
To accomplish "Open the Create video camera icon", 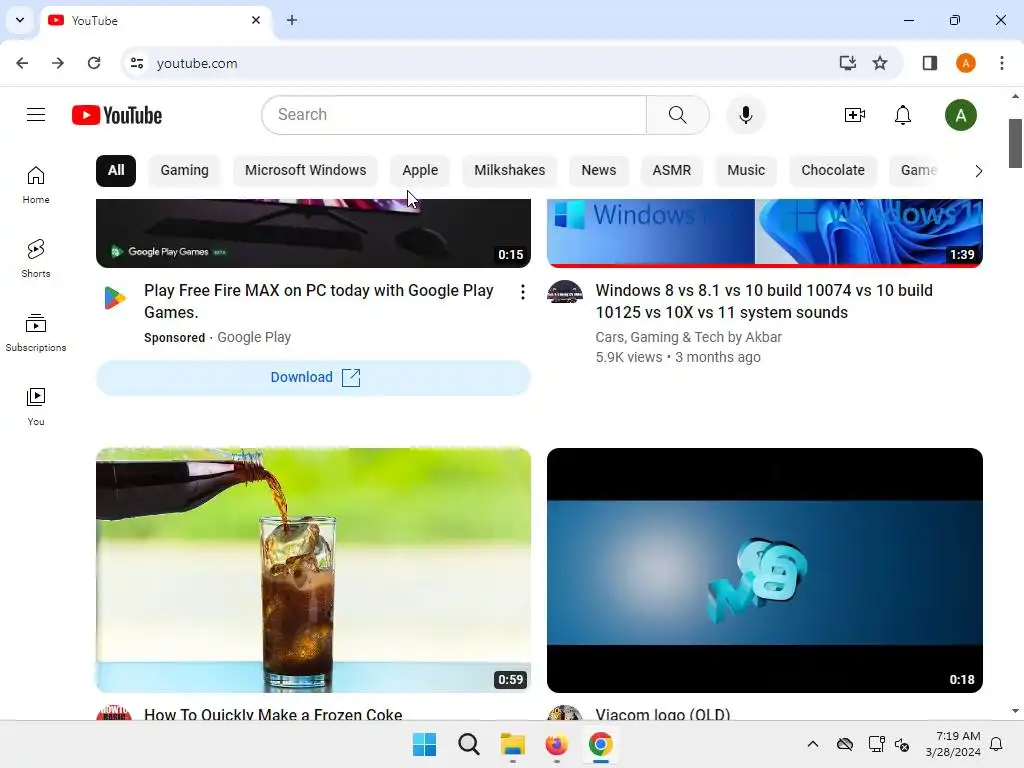I will (x=854, y=115).
